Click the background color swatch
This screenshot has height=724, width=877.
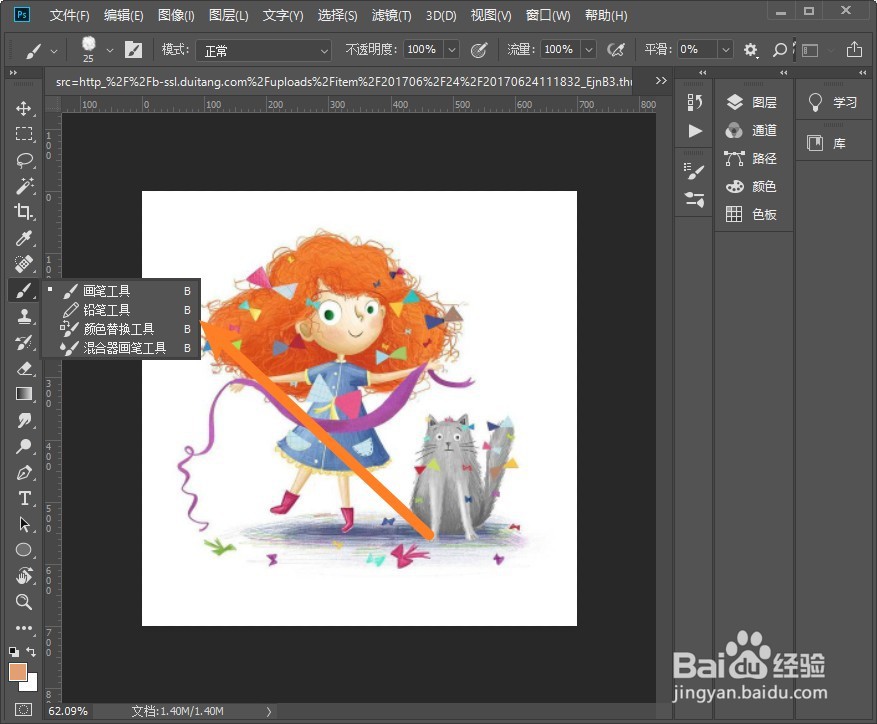pos(30,684)
